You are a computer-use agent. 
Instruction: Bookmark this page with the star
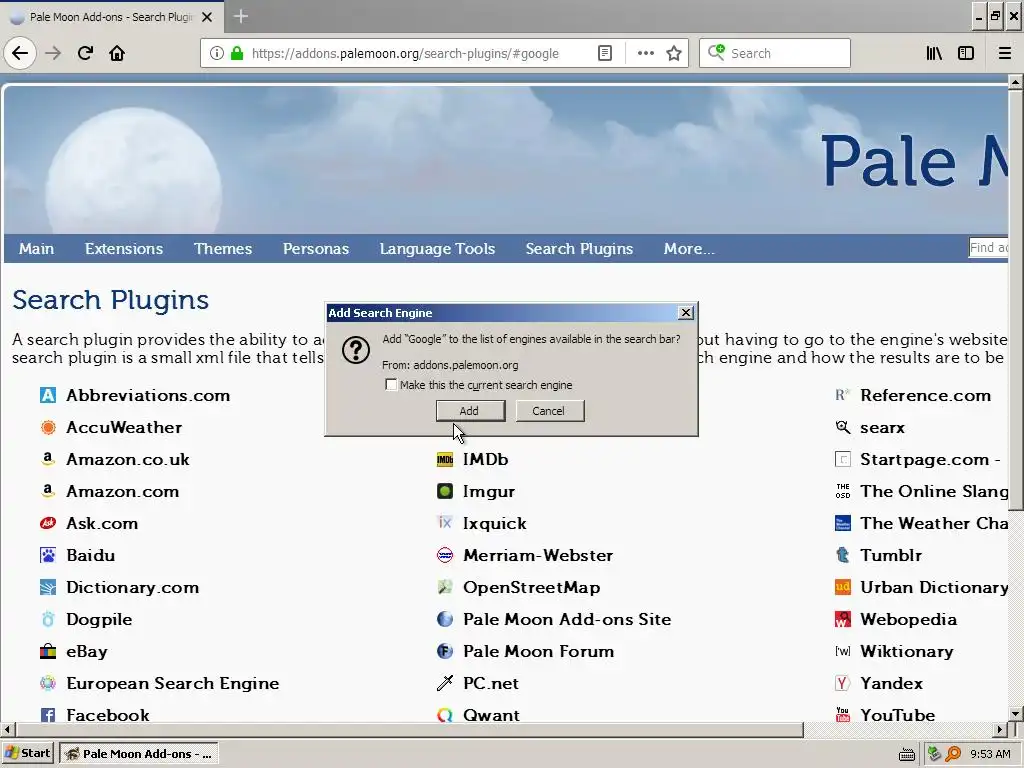[674, 53]
